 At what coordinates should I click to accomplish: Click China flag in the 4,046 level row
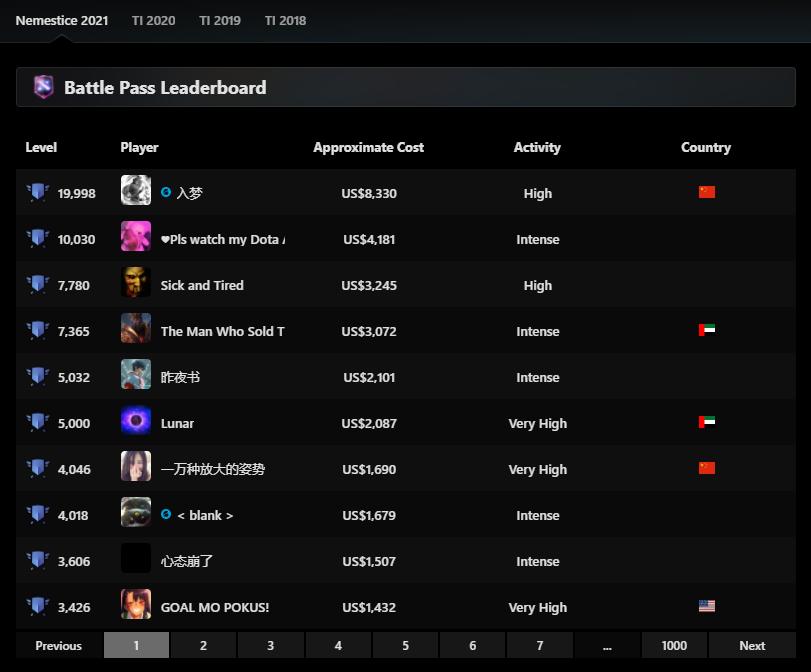[707, 468]
